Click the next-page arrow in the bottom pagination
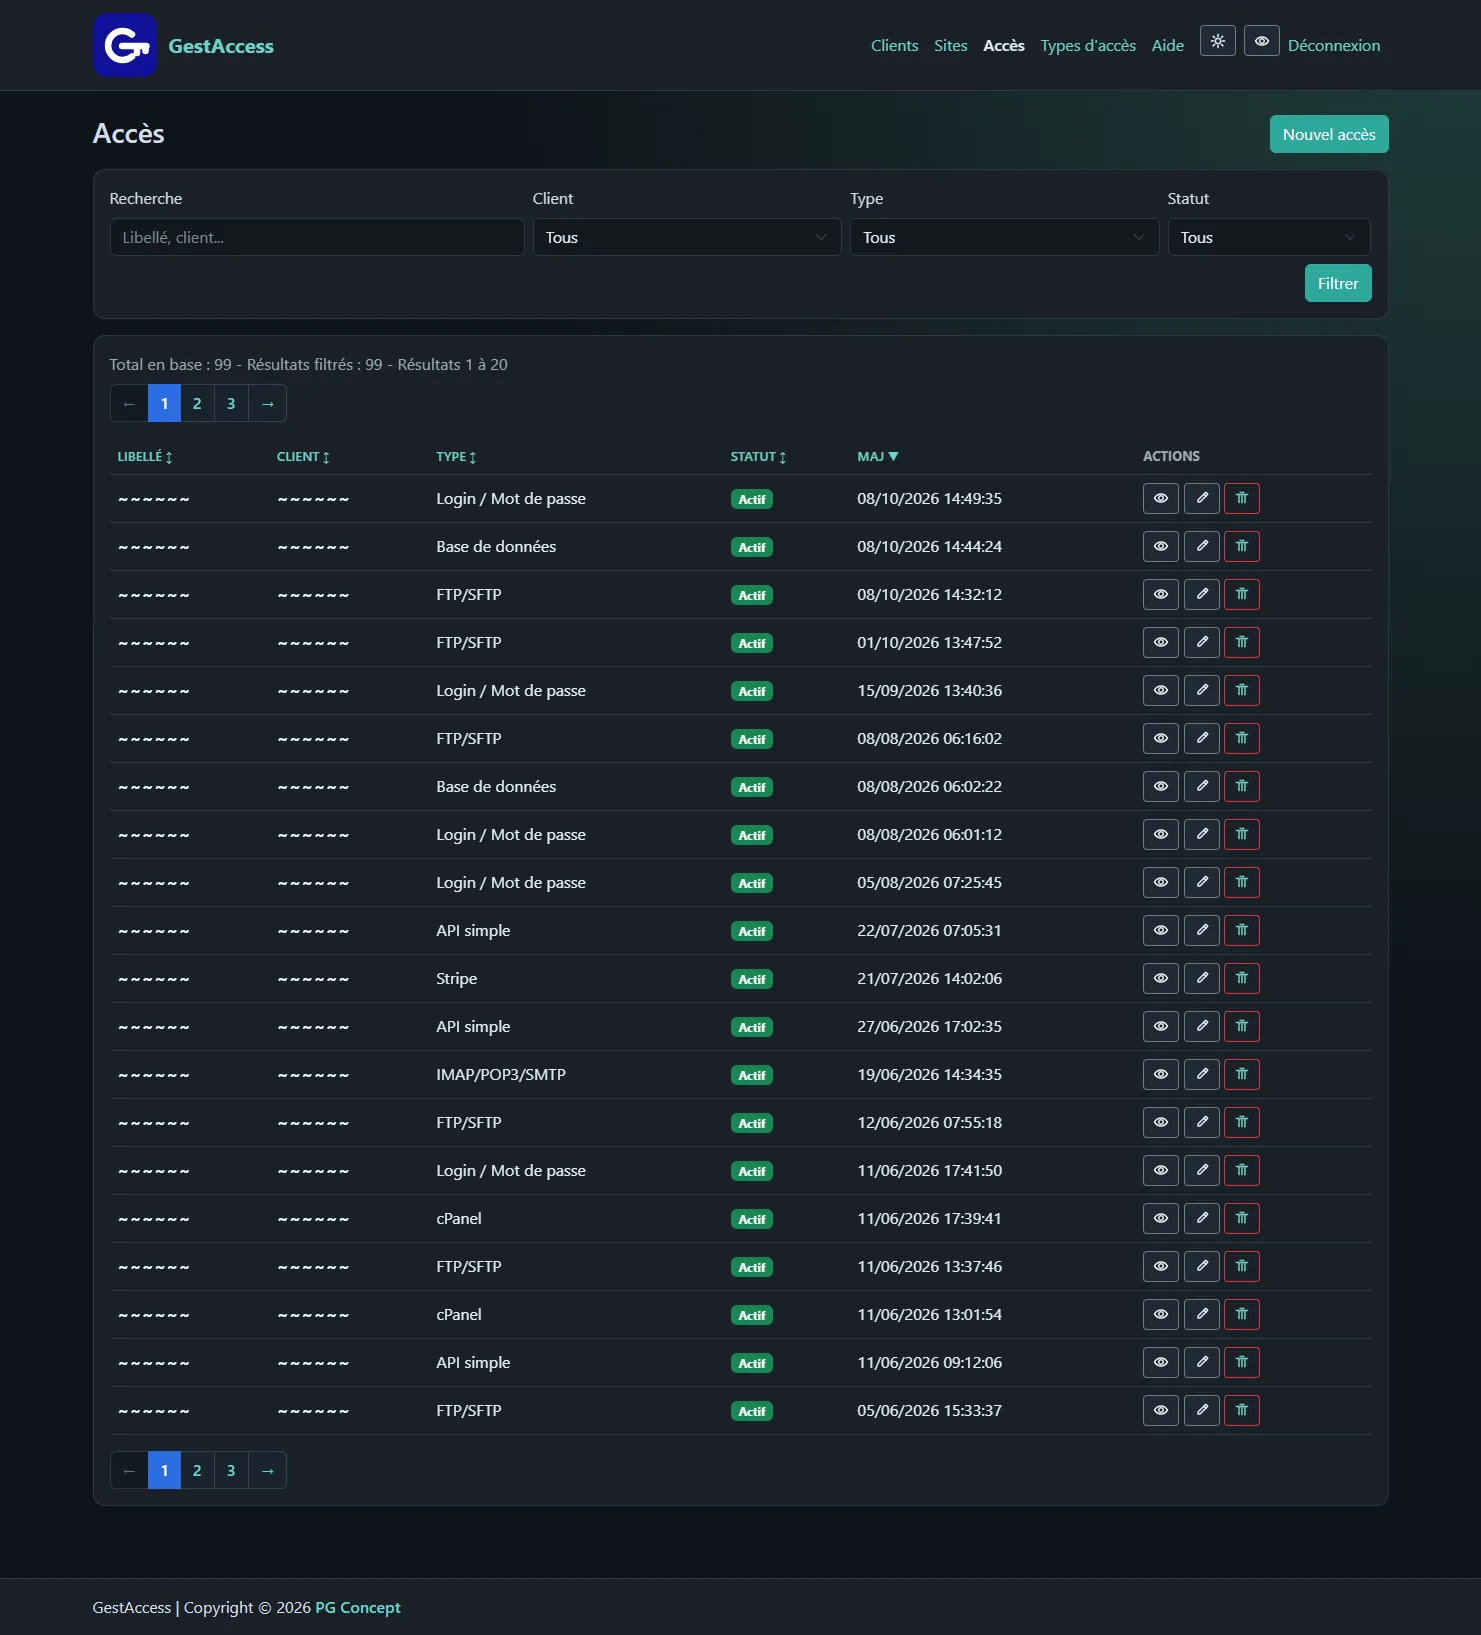This screenshot has height=1635, width=1481. (267, 1470)
